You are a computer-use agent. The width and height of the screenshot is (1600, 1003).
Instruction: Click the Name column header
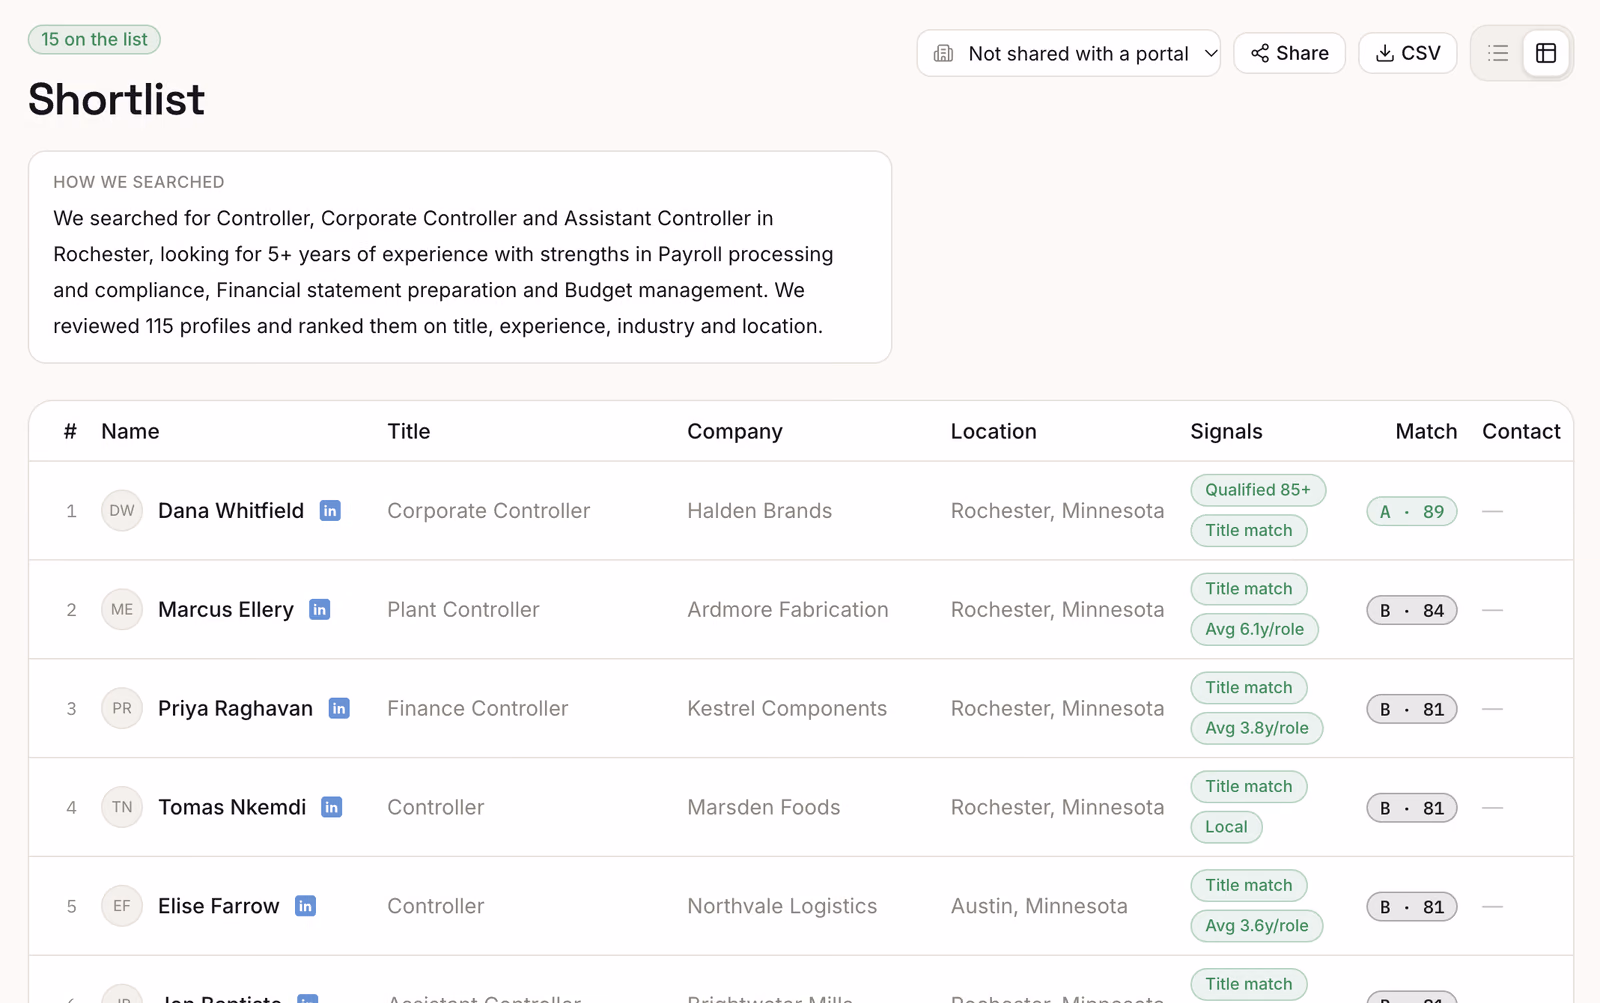130,431
